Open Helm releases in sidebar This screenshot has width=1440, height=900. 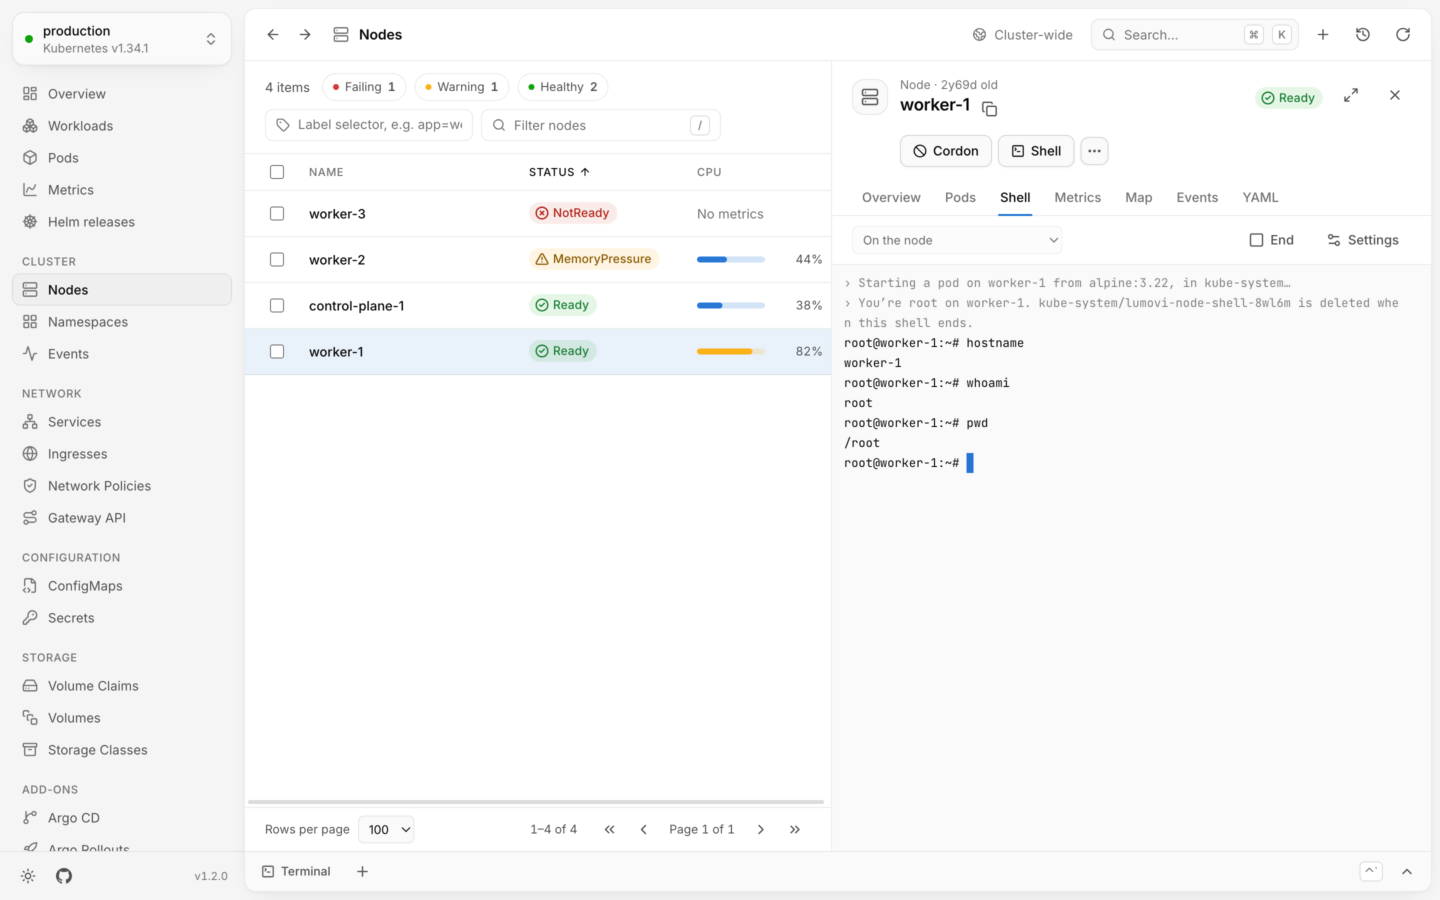pyautogui.click(x=122, y=222)
